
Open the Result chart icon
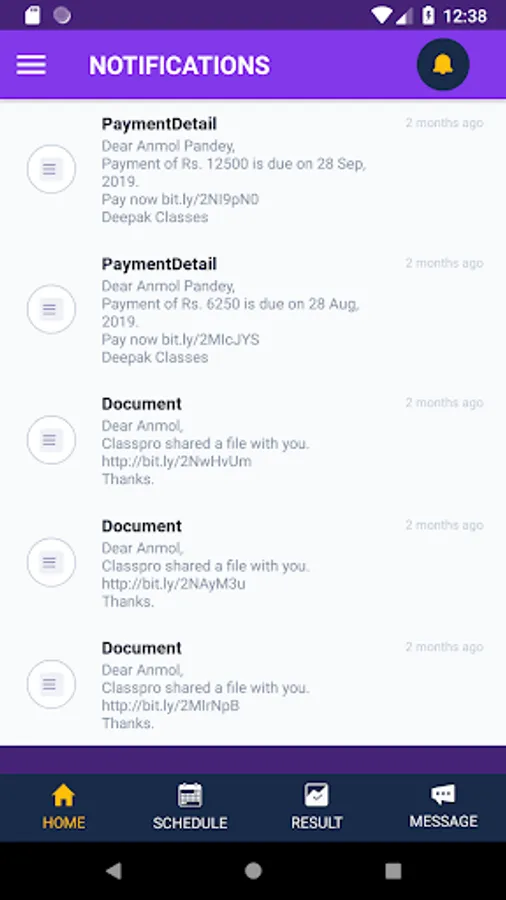[317, 795]
